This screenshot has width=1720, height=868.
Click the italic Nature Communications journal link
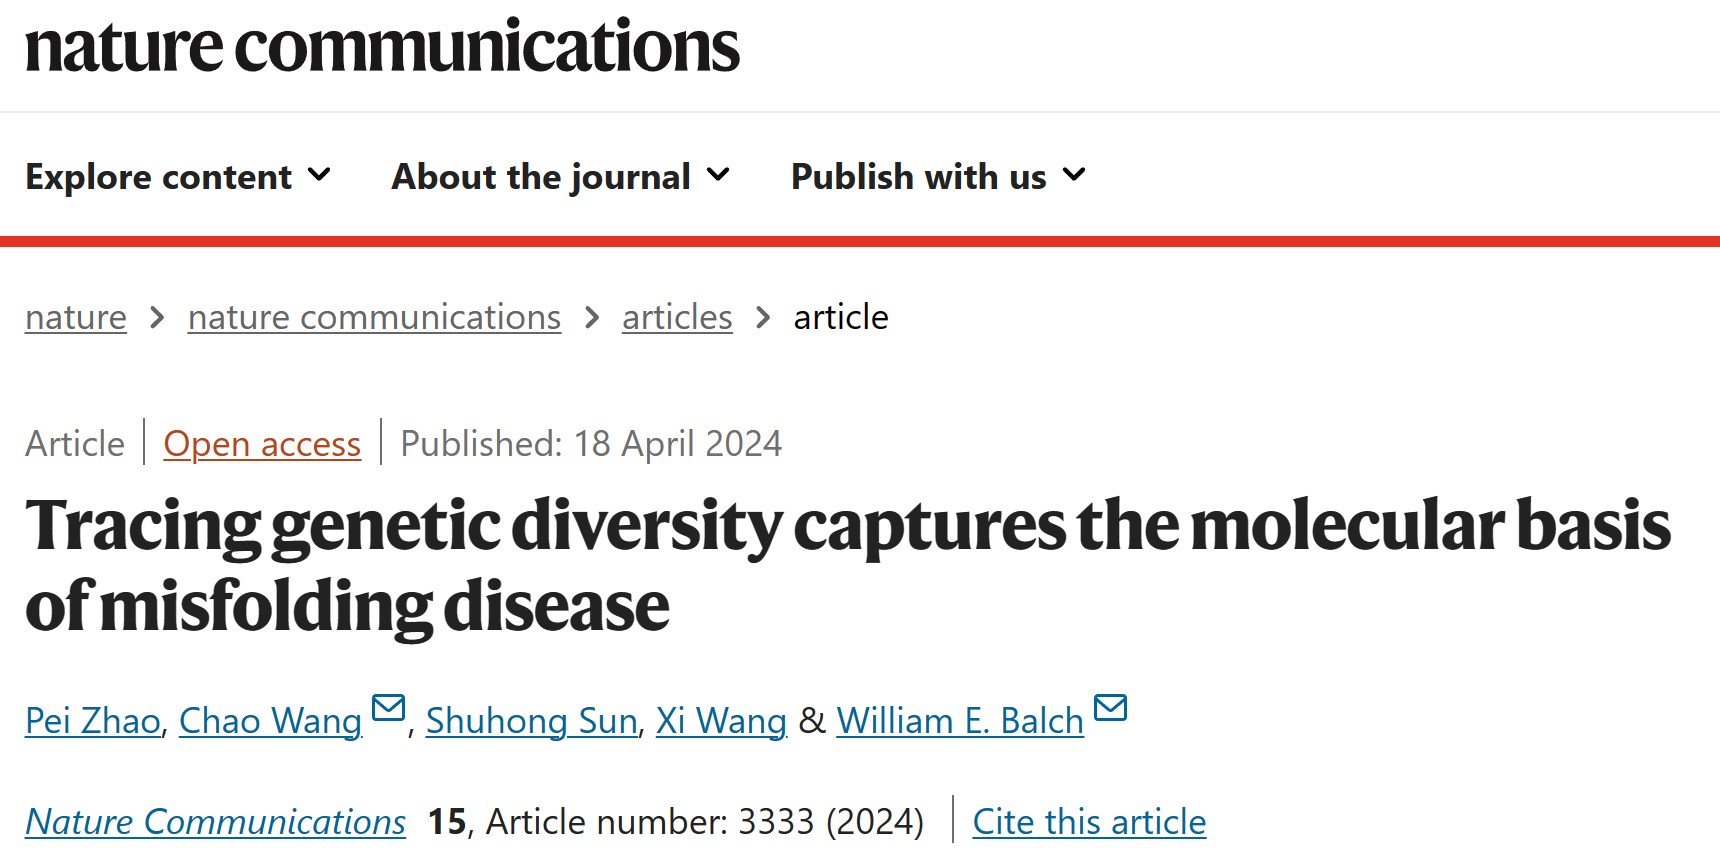(216, 821)
